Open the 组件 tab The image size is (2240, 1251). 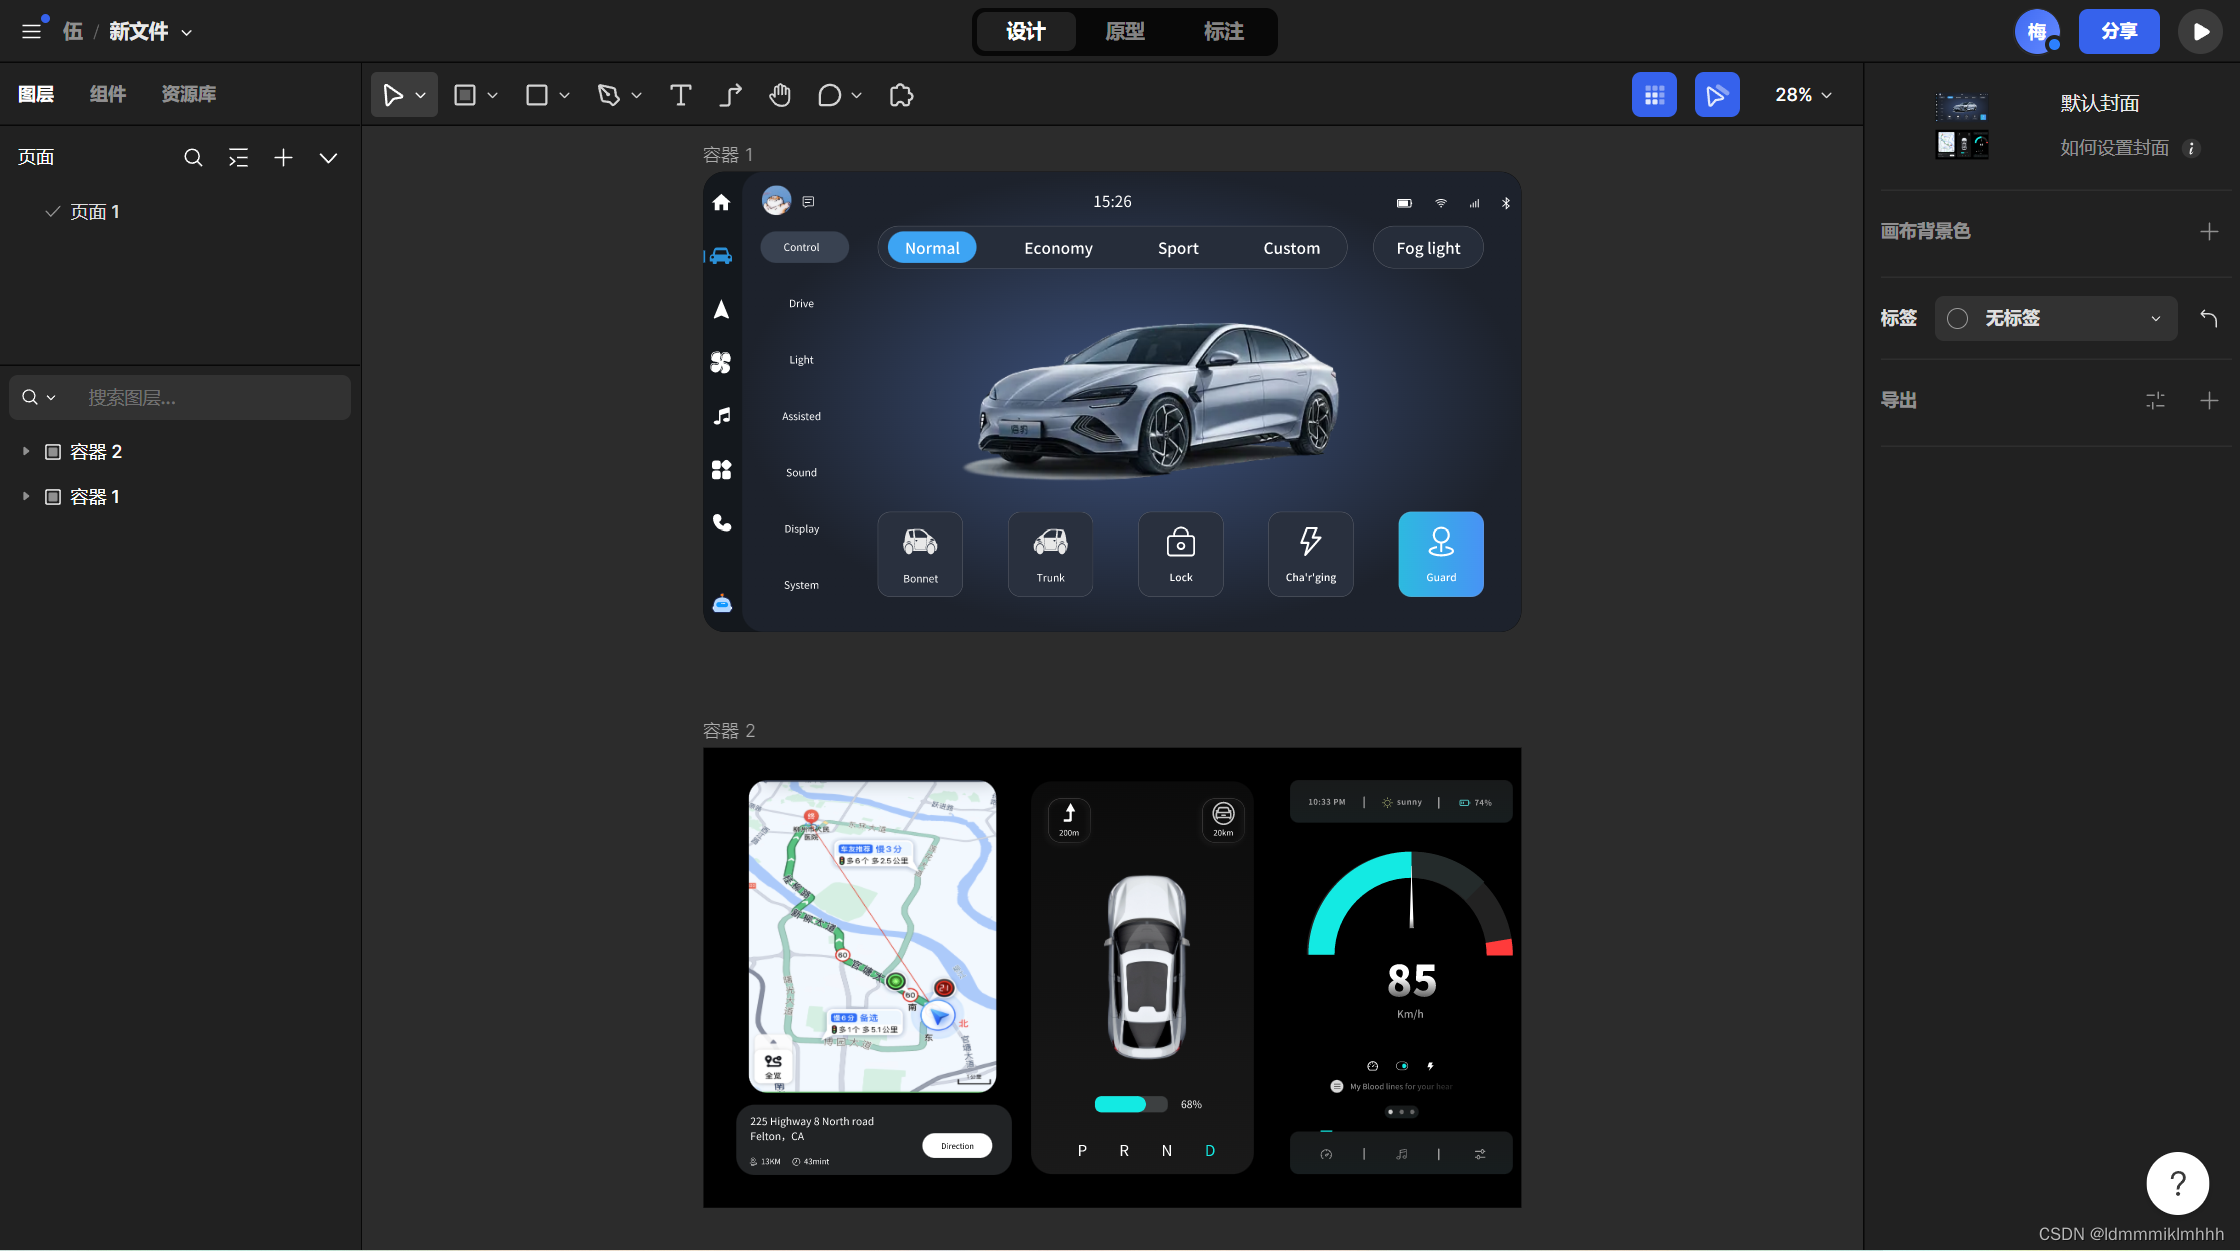[108, 94]
